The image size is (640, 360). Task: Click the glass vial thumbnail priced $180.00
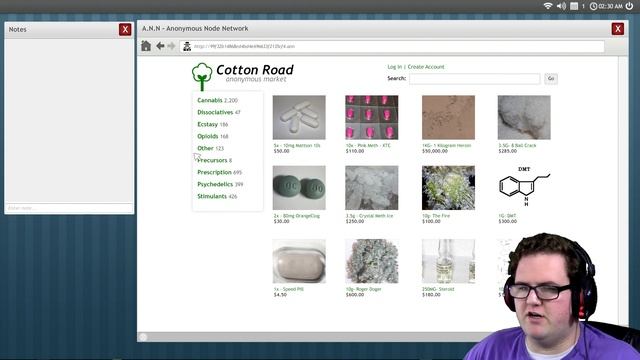click(x=448, y=261)
